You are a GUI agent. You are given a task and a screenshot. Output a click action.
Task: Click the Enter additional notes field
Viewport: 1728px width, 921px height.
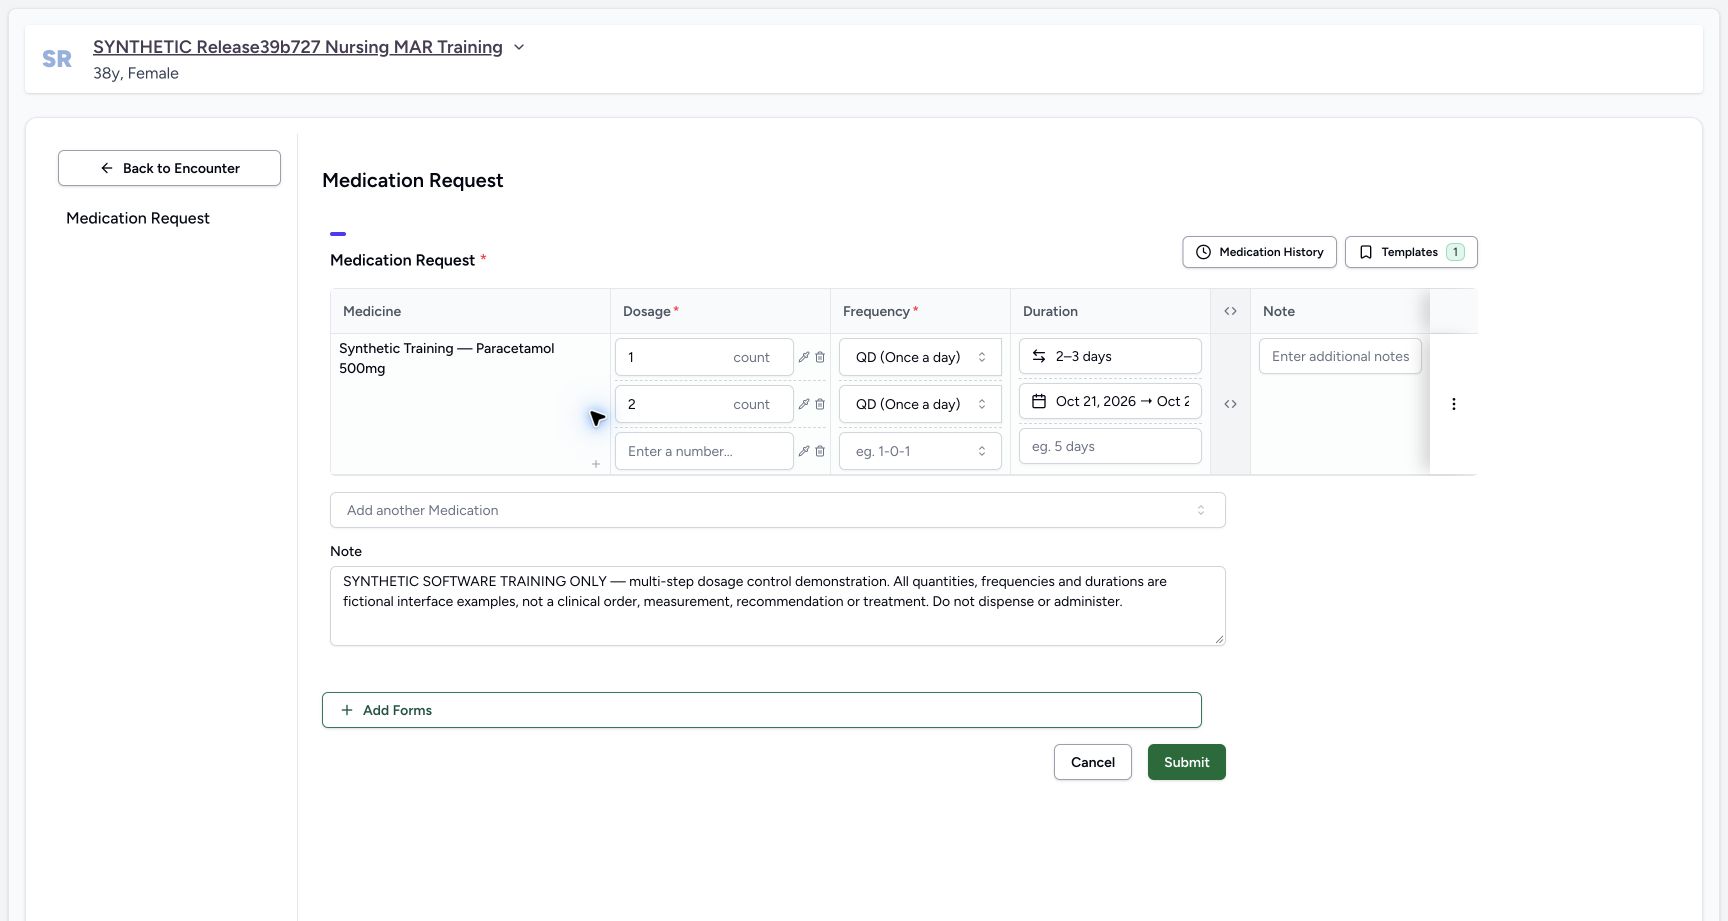(x=1340, y=356)
